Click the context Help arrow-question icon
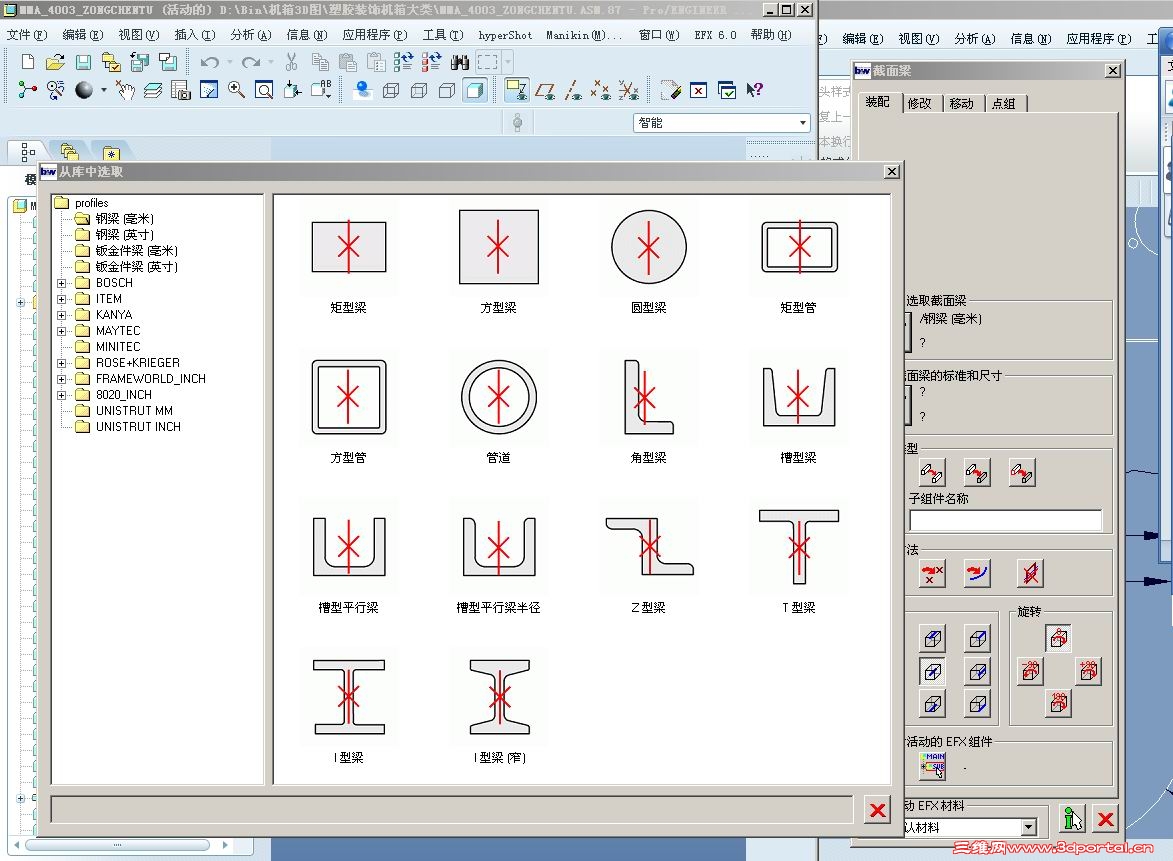The image size is (1173, 861). (x=755, y=91)
